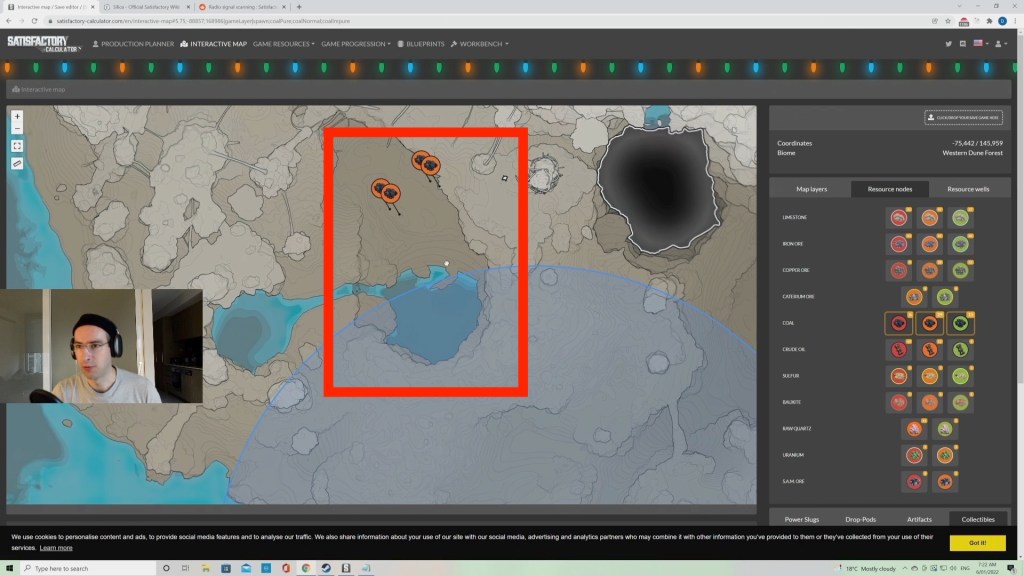Viewport: 1024px width, 576px height.
Task: Toggle impure limestone nodes layer
Action: [899, 217]
